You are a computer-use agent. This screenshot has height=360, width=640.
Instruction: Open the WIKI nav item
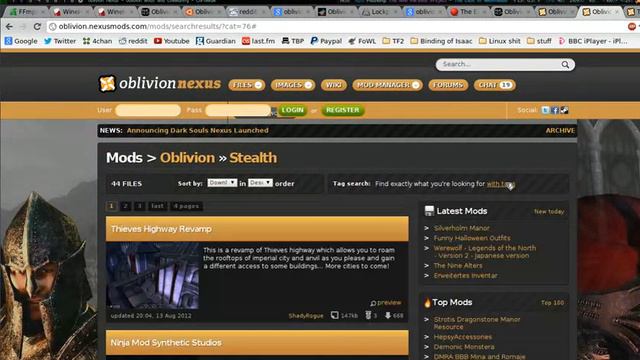[x=333, y=85]
